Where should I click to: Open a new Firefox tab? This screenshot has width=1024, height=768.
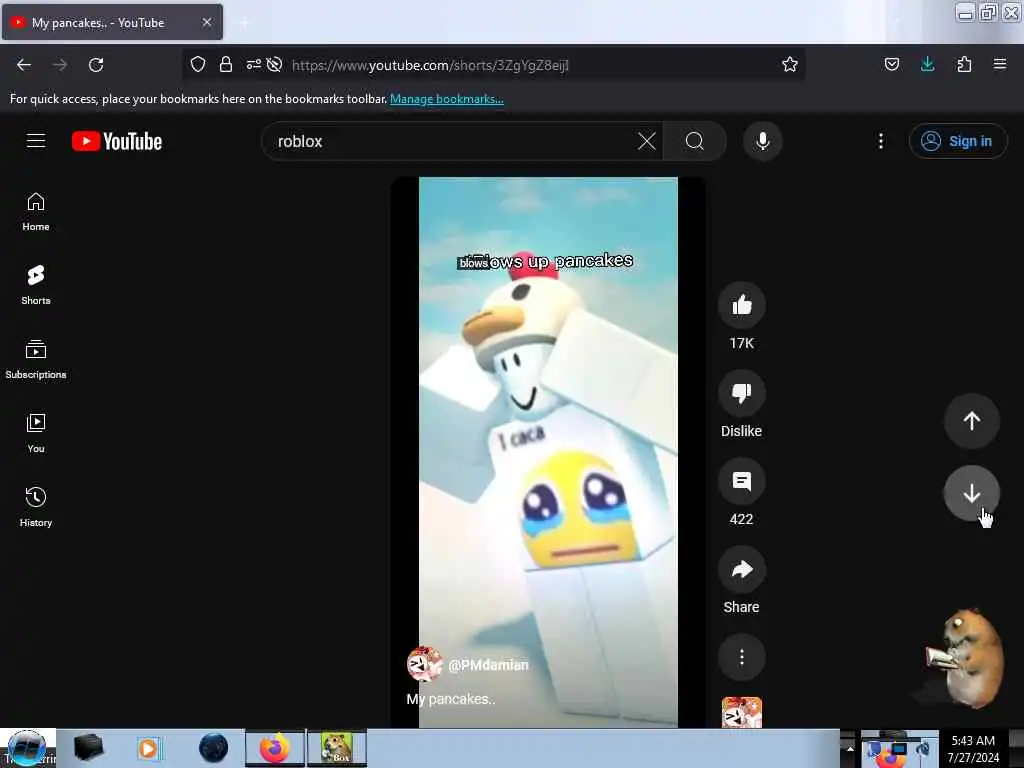(x=244, y=22)
